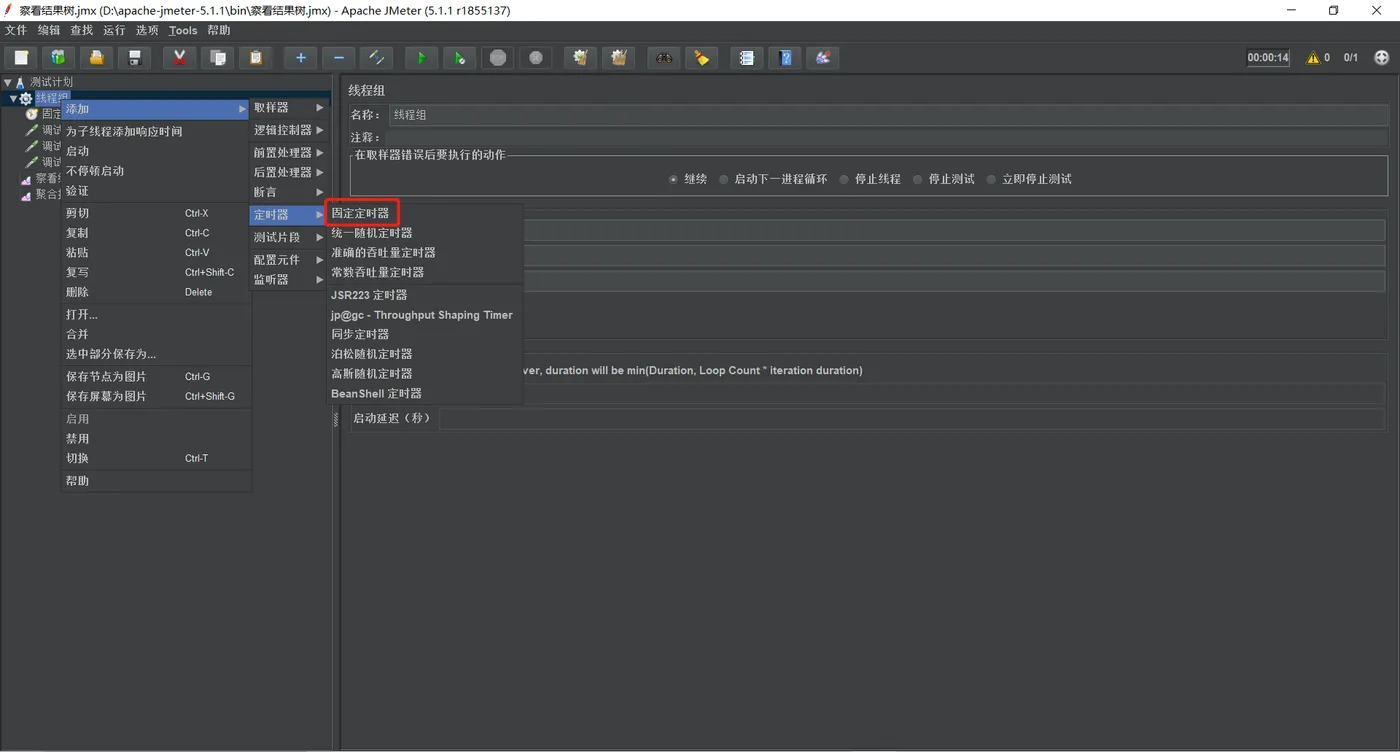The height and width of the screenshot is (752, 1400).
Task: Click the Clear all results icon
Action: (x=618, y=58)
